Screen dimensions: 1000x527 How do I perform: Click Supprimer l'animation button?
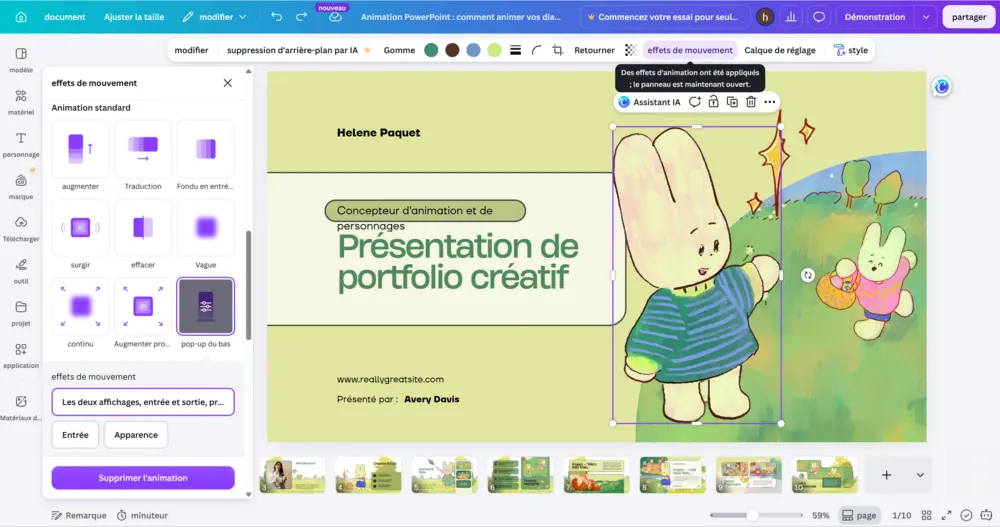[143, 478]
